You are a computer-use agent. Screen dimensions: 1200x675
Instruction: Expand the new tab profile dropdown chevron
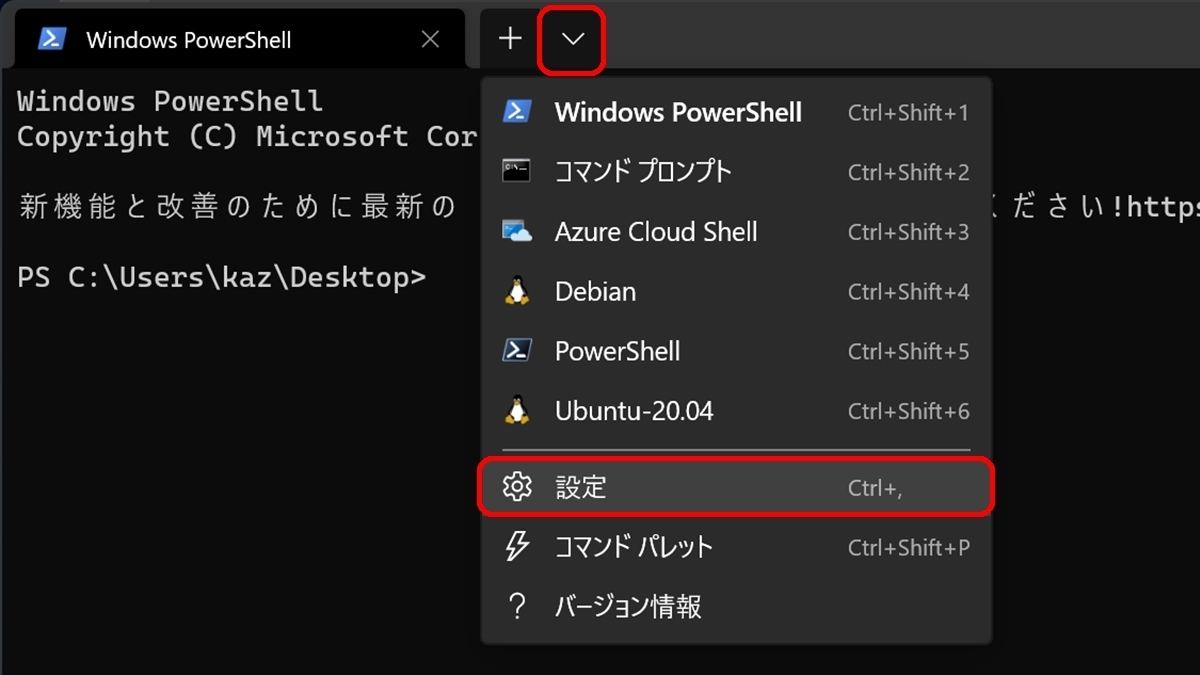tap(573, 39)
